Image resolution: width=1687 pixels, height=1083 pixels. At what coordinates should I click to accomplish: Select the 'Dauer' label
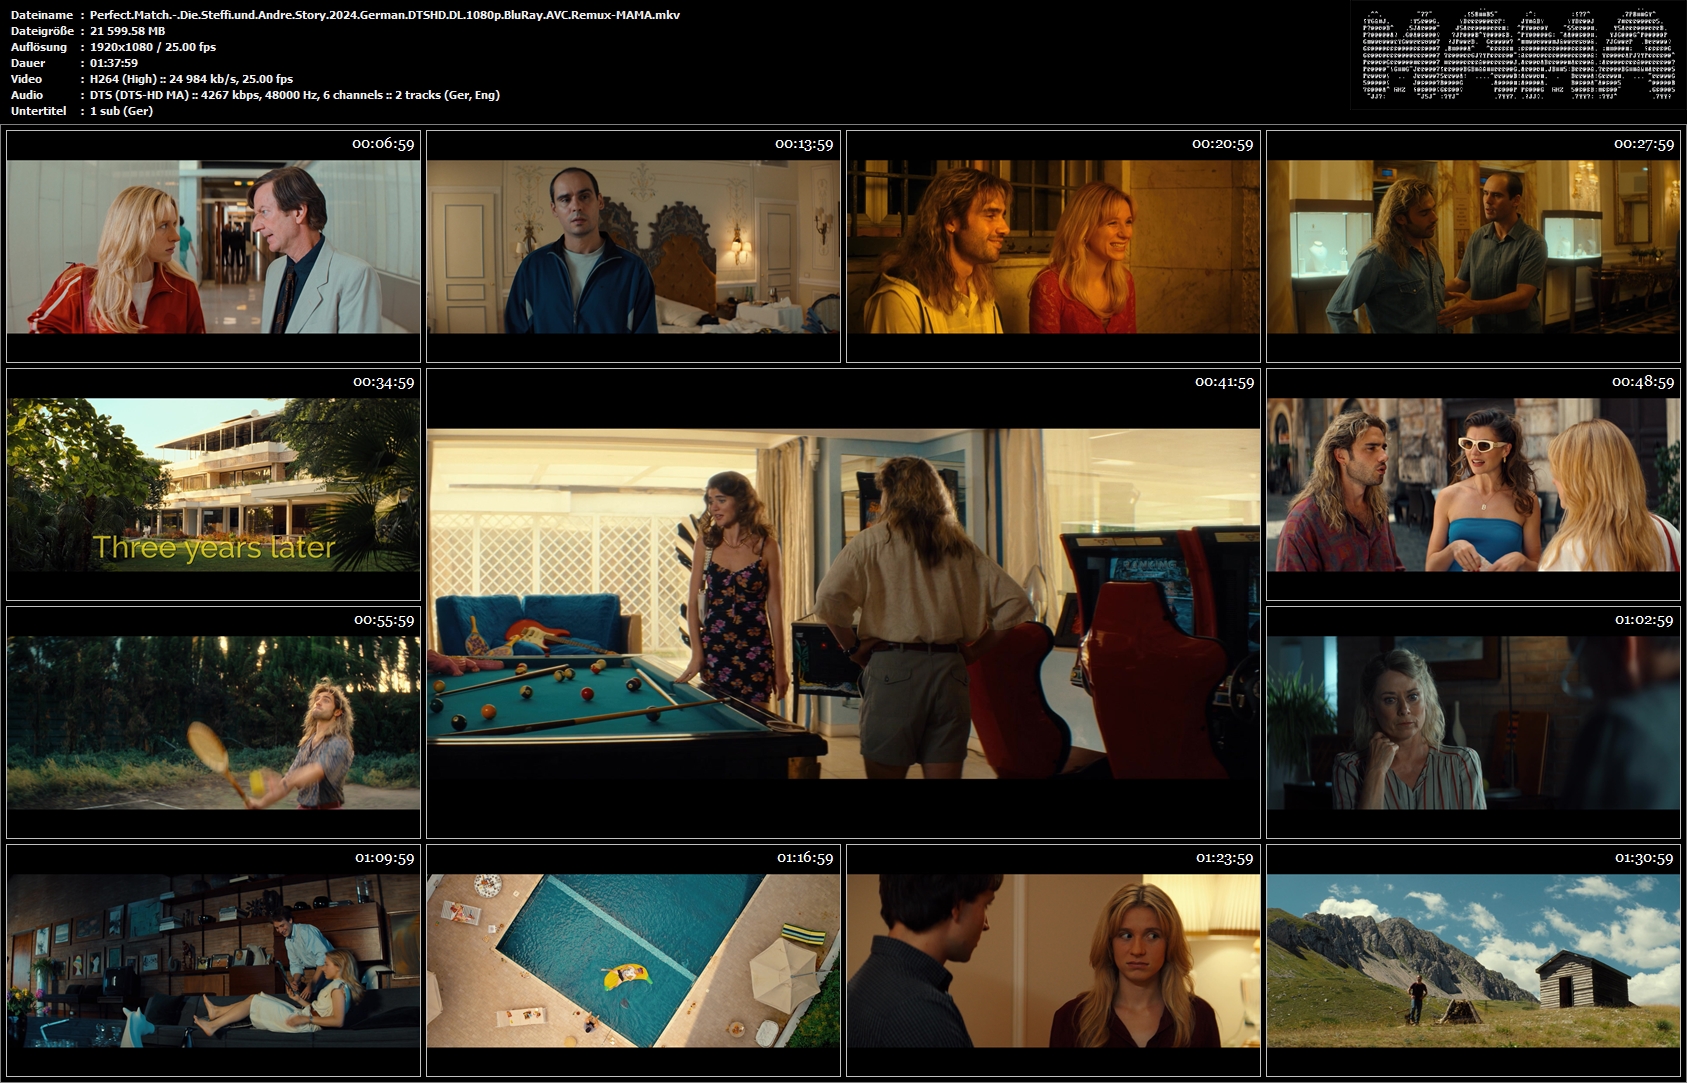pos(28,63)
